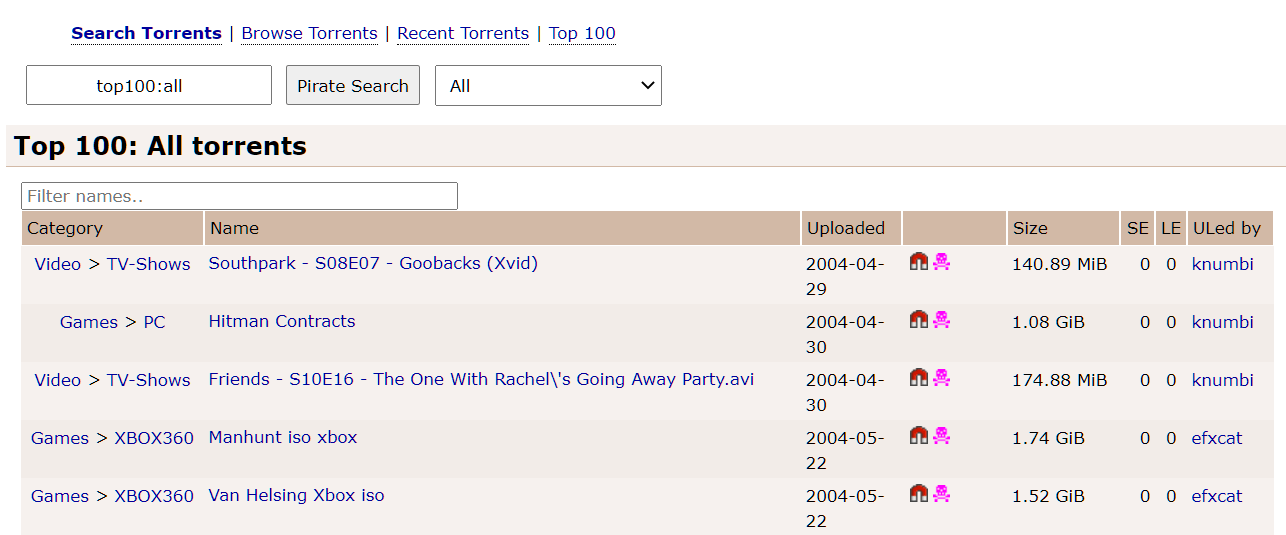
Task: Click the Filter names input field
Action: tap(239, 196)
